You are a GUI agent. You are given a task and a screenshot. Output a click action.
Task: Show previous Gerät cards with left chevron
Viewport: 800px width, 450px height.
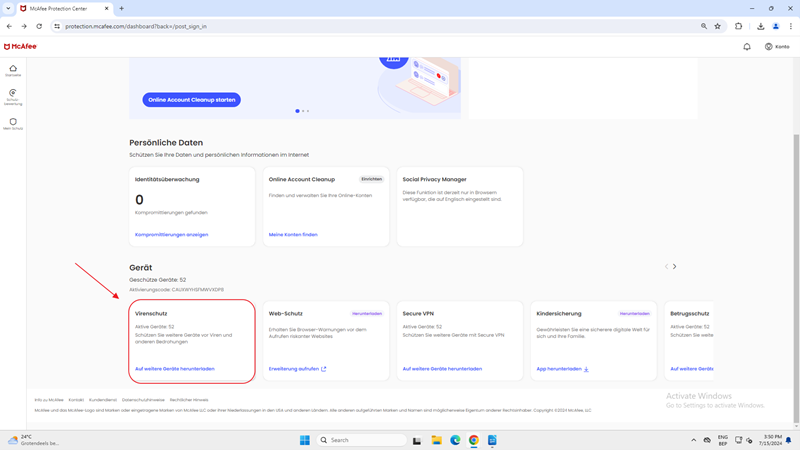(666, 267)
